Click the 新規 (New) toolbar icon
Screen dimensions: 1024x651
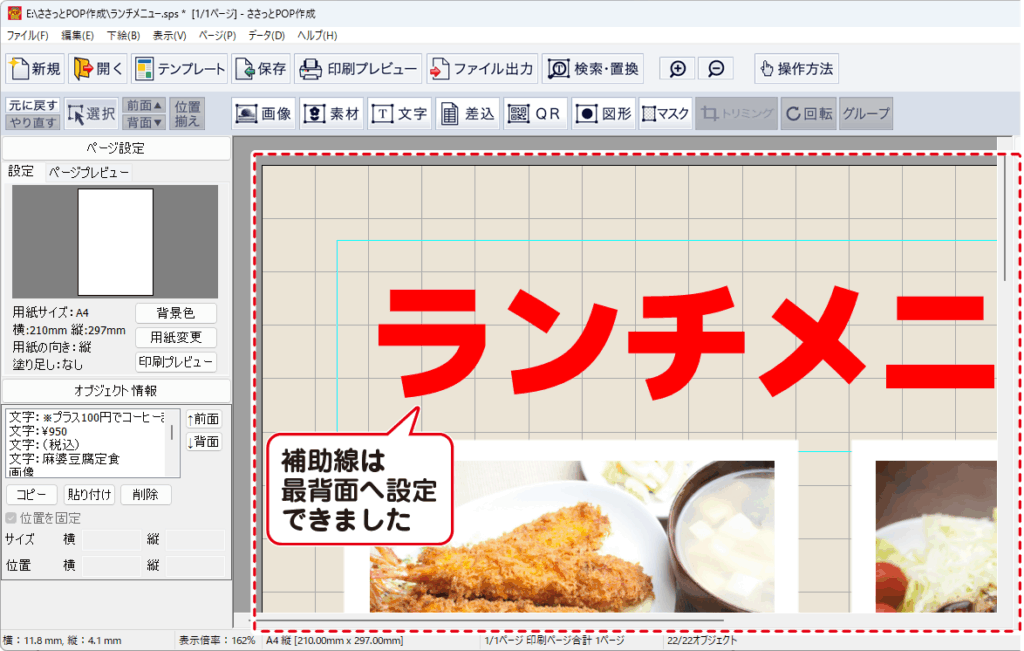tap(36, 69)
